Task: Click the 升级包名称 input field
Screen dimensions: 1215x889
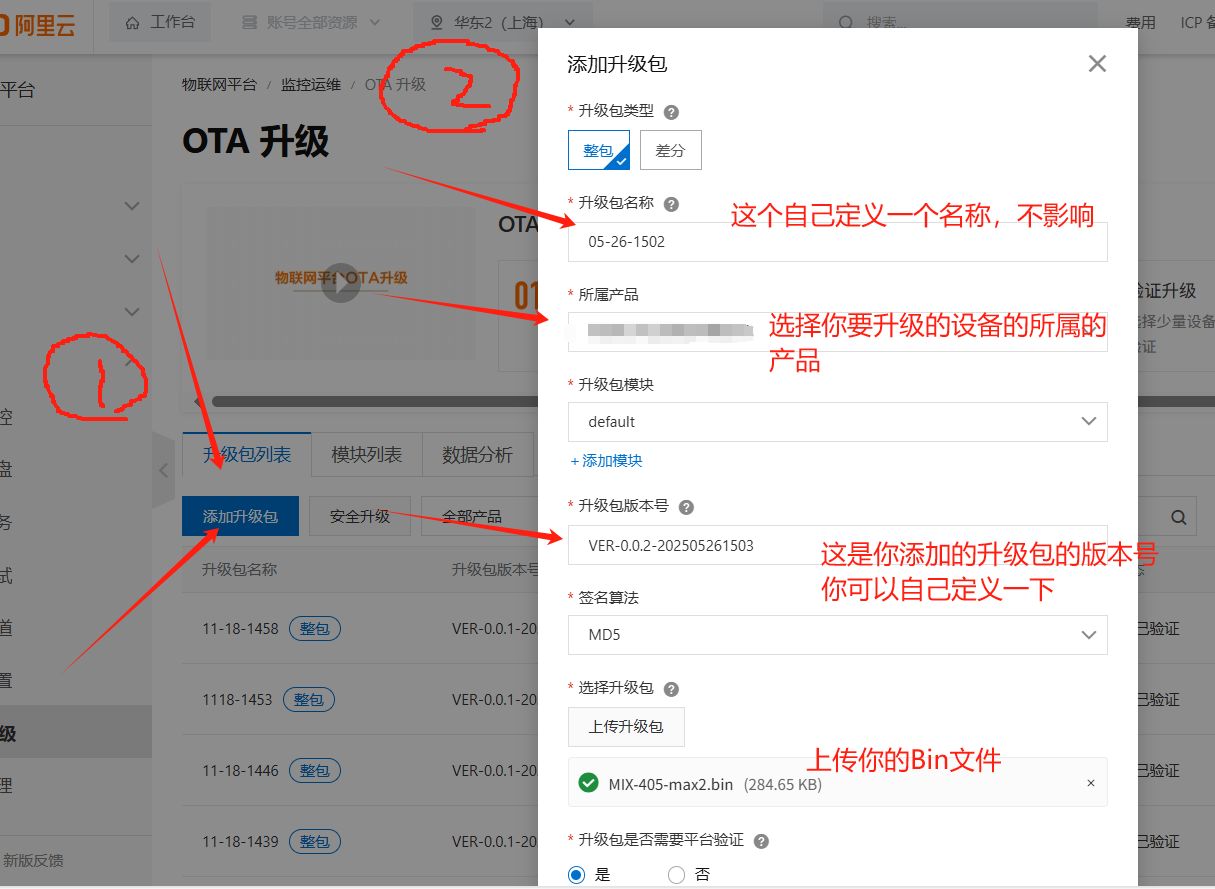Action: click(x=838, y=241)
